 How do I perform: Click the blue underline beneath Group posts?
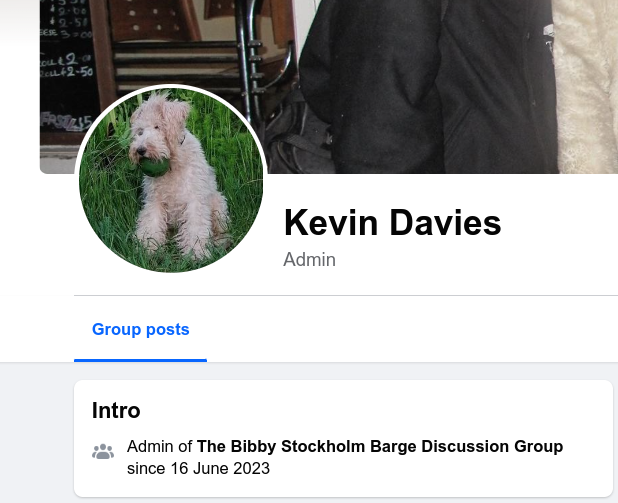tap(140, 360)
